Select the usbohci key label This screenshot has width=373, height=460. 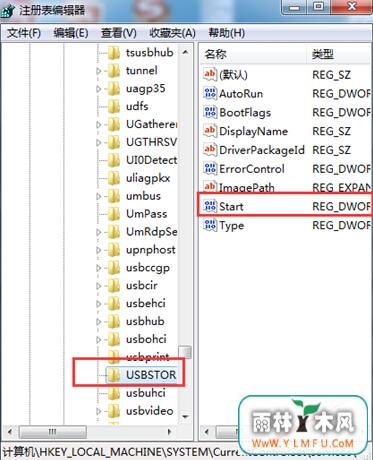pyautogui.click(x=146, y=339)
